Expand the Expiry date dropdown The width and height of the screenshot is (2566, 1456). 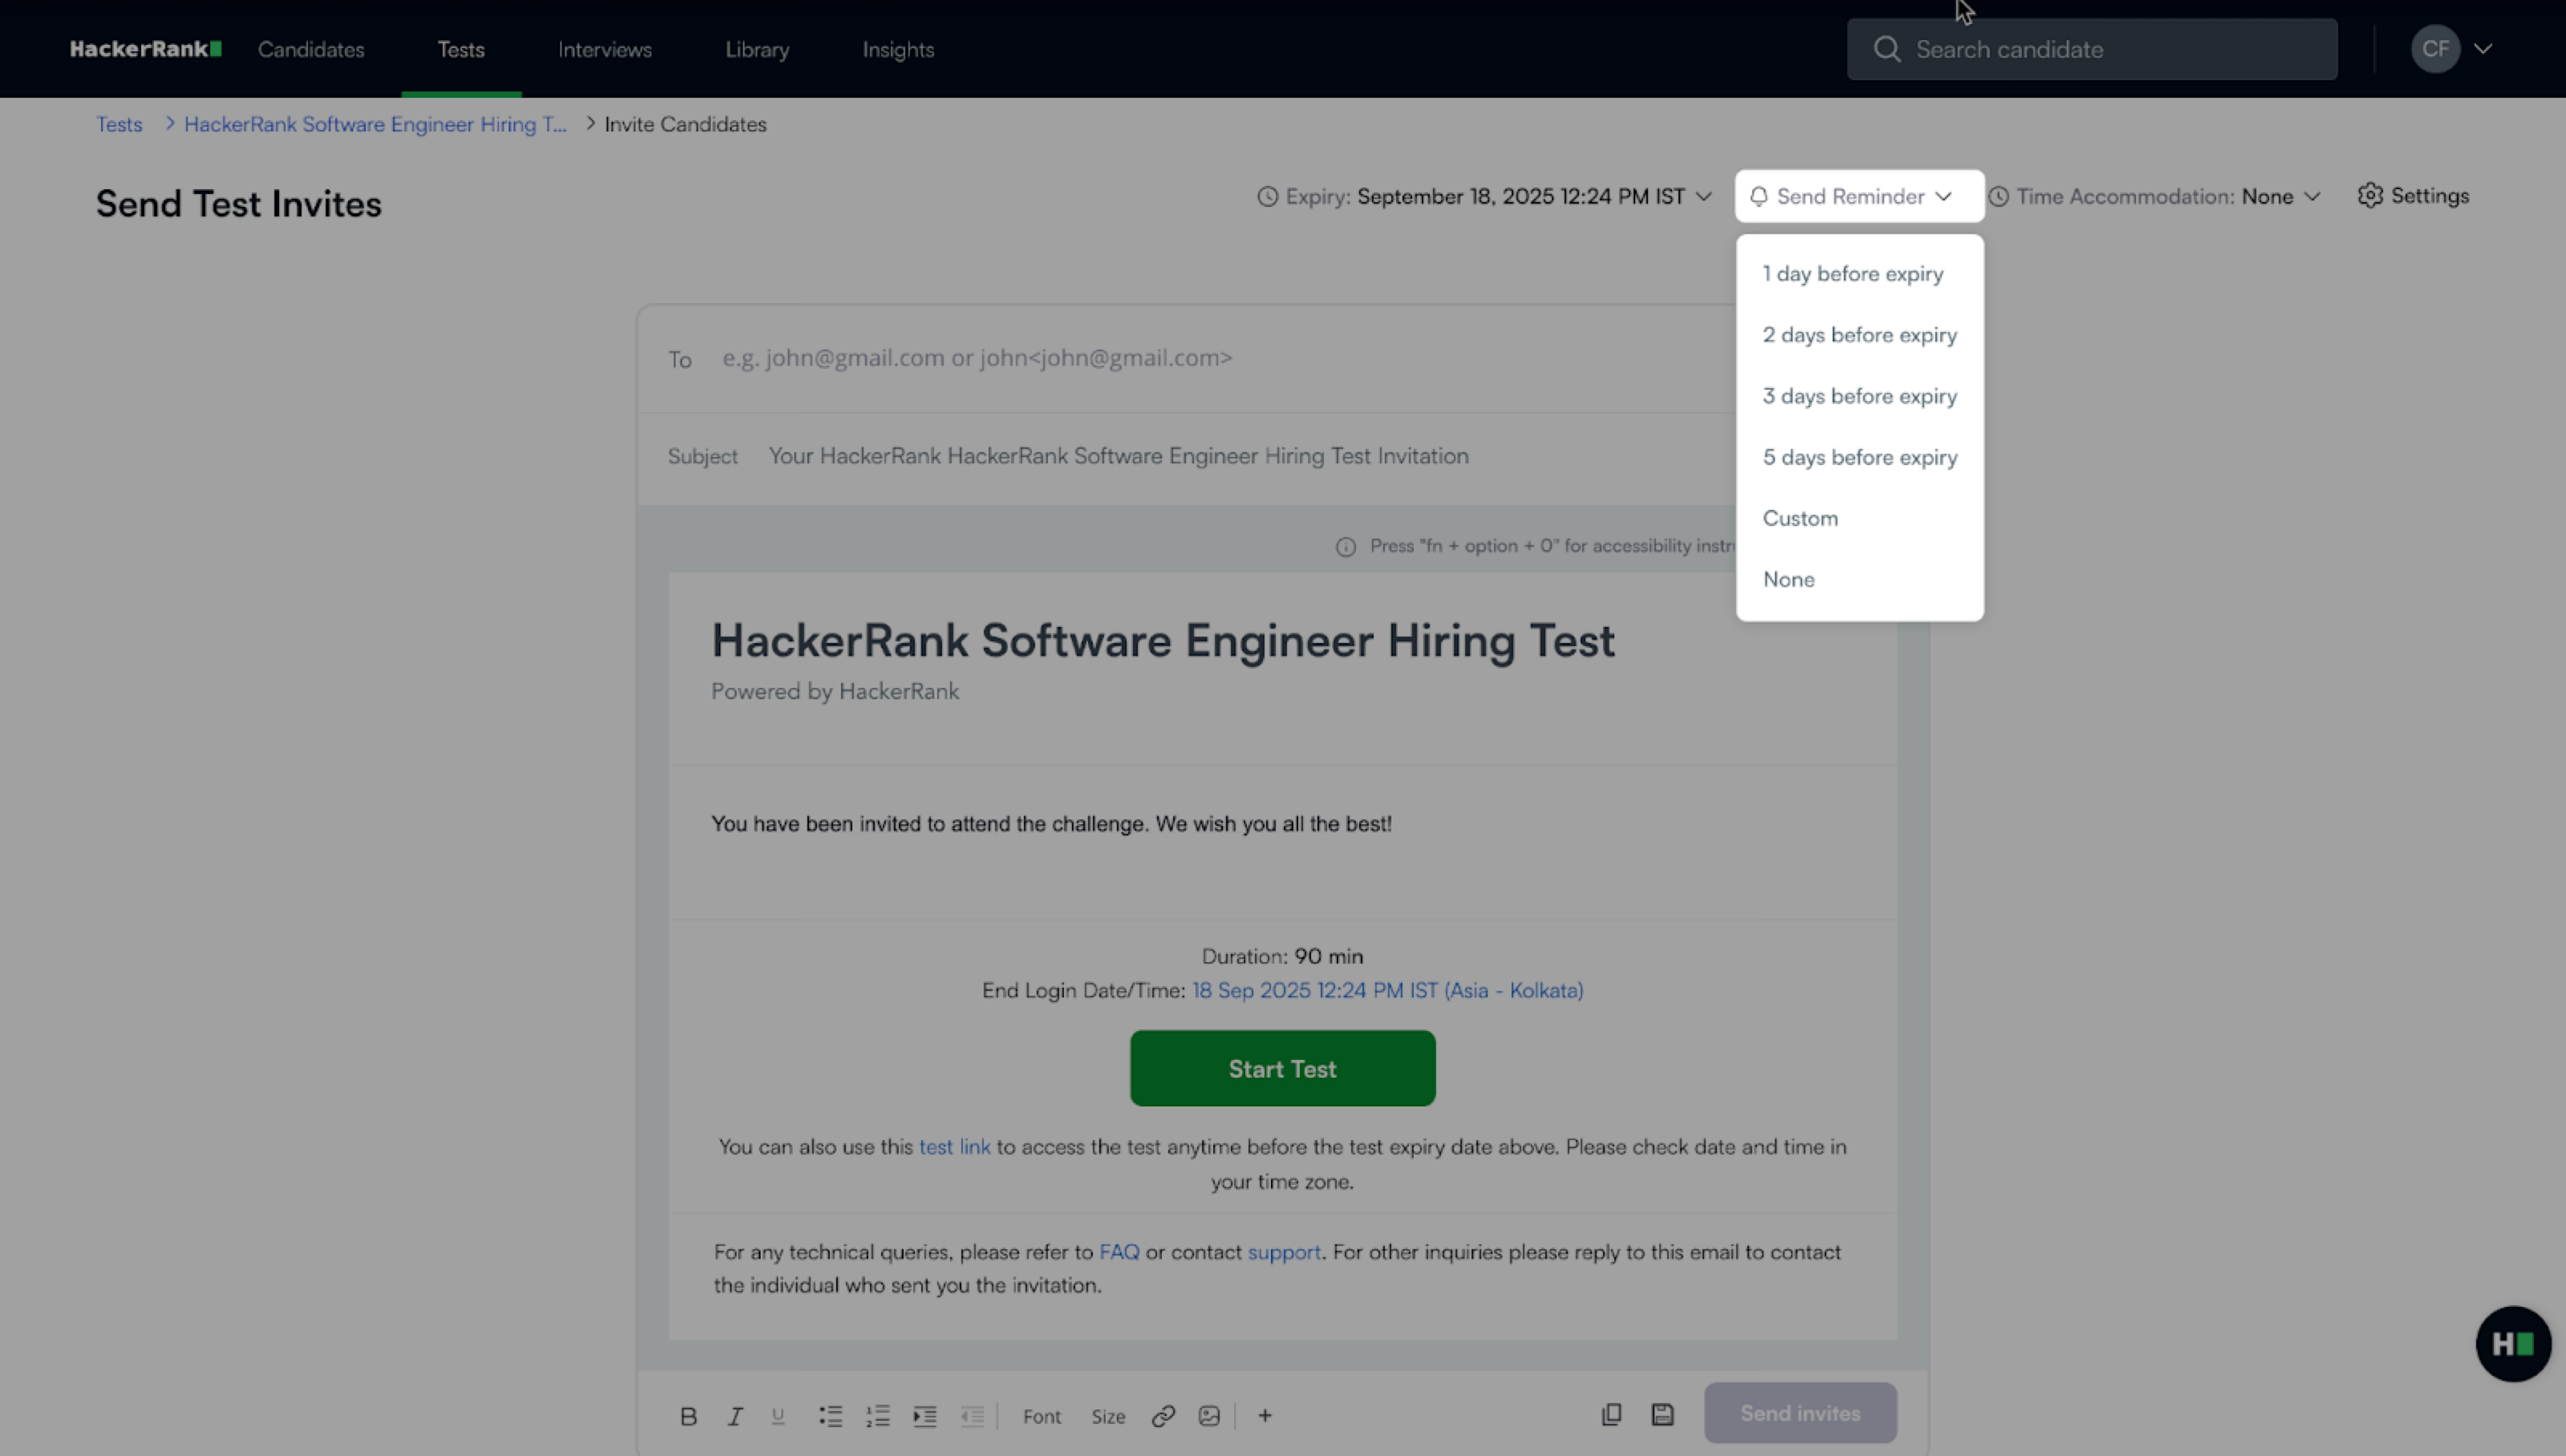pyautogui.click(x=1484, y=197)
